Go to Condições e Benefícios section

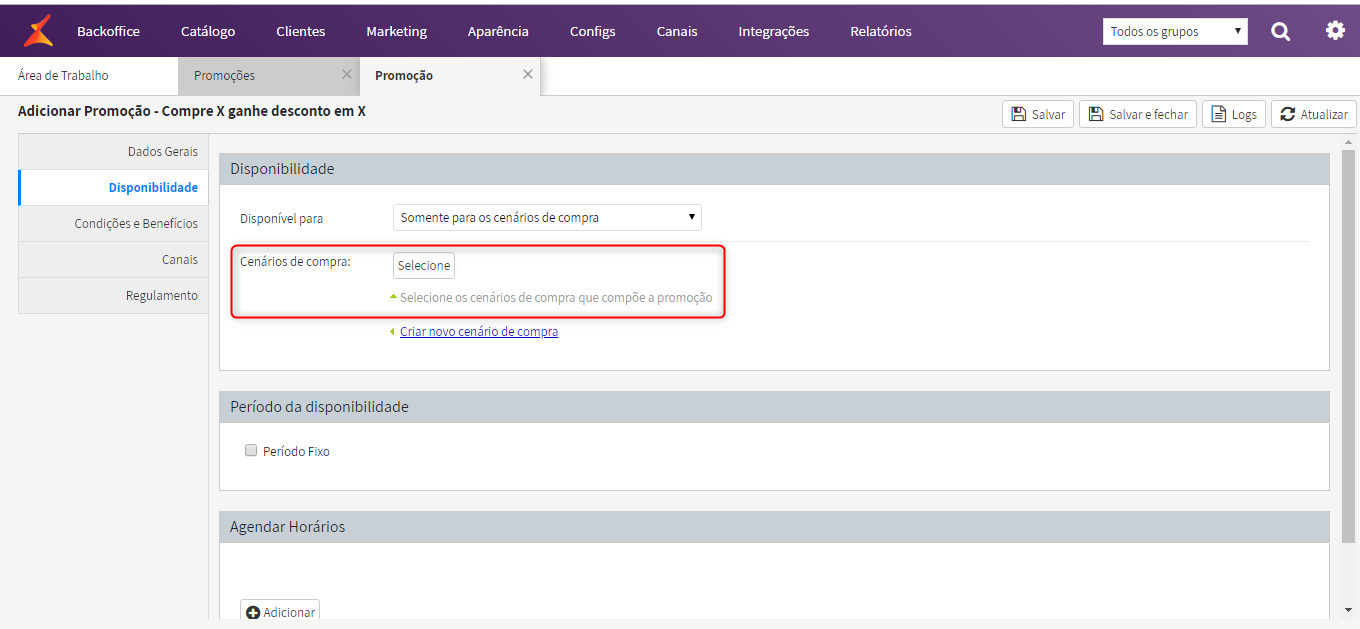[x=113, y=224]
